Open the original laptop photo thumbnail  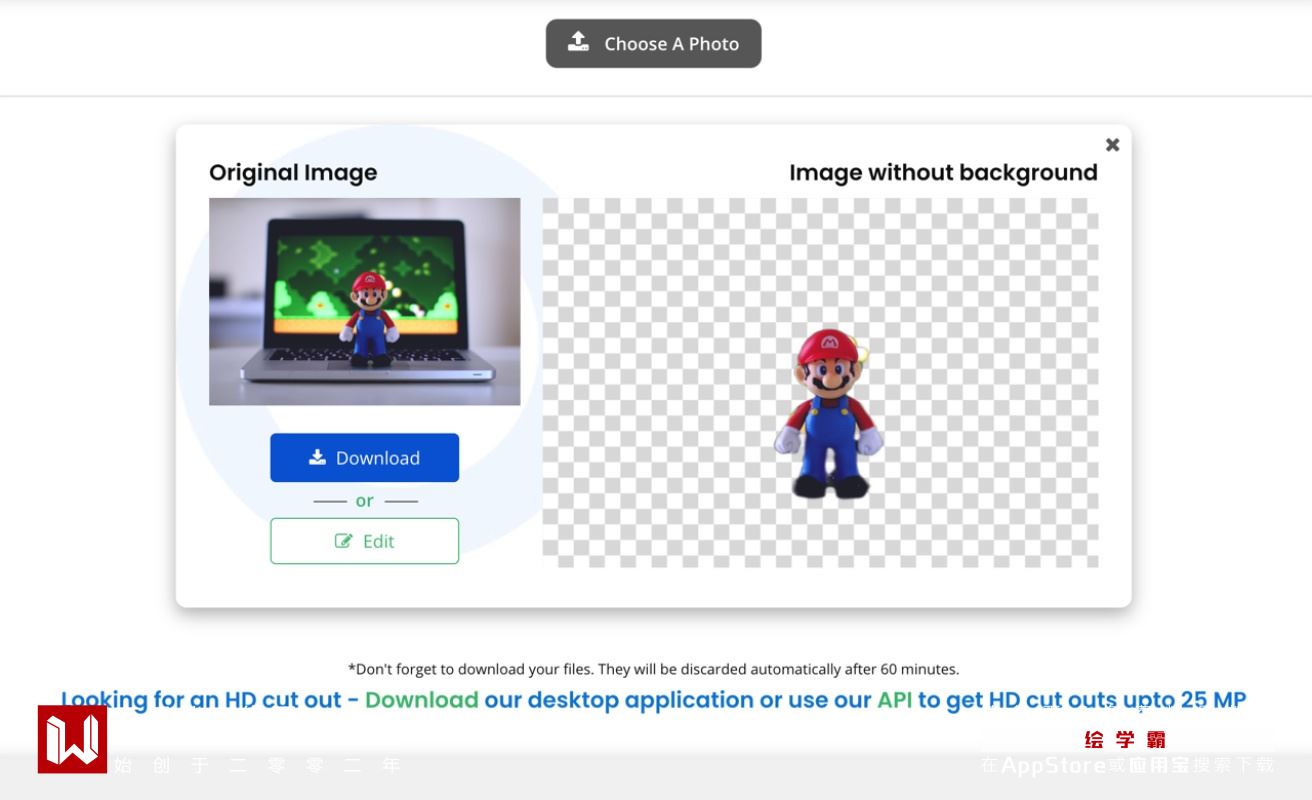tap(364, 301)
